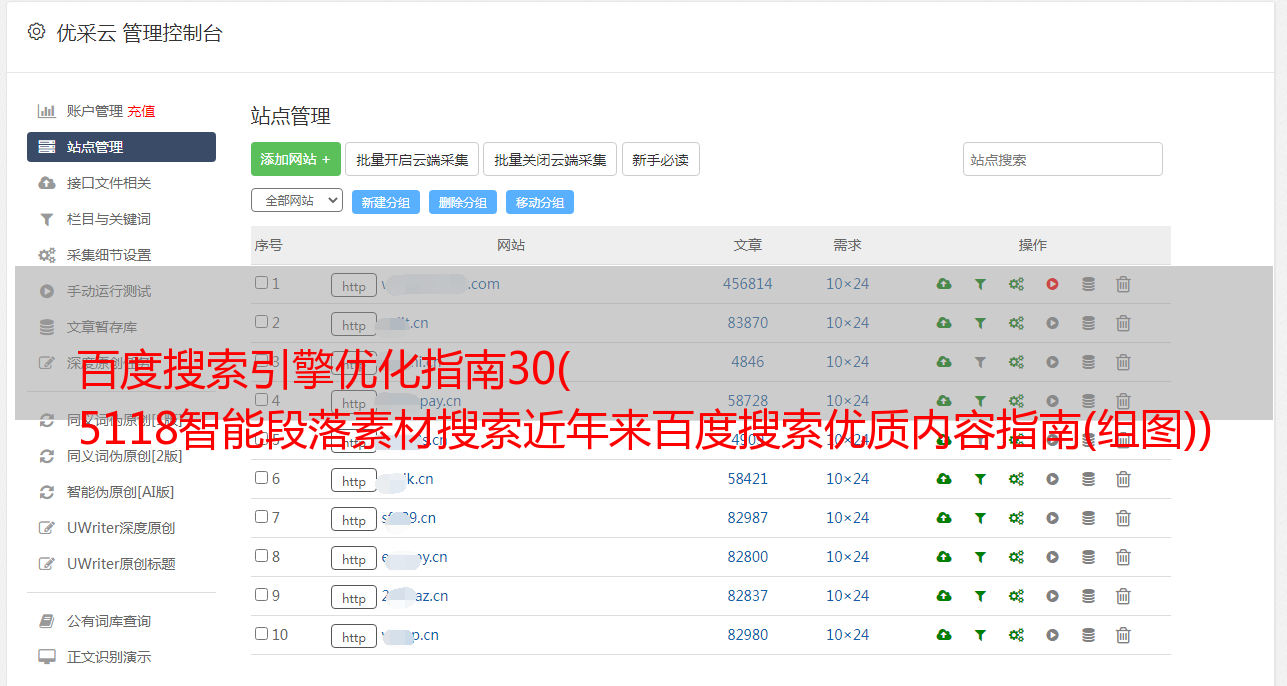The width and height of the screenshot is (1287, 686).
Task: Tick the checkbox for row 6
Action: [x=261, y=478]
